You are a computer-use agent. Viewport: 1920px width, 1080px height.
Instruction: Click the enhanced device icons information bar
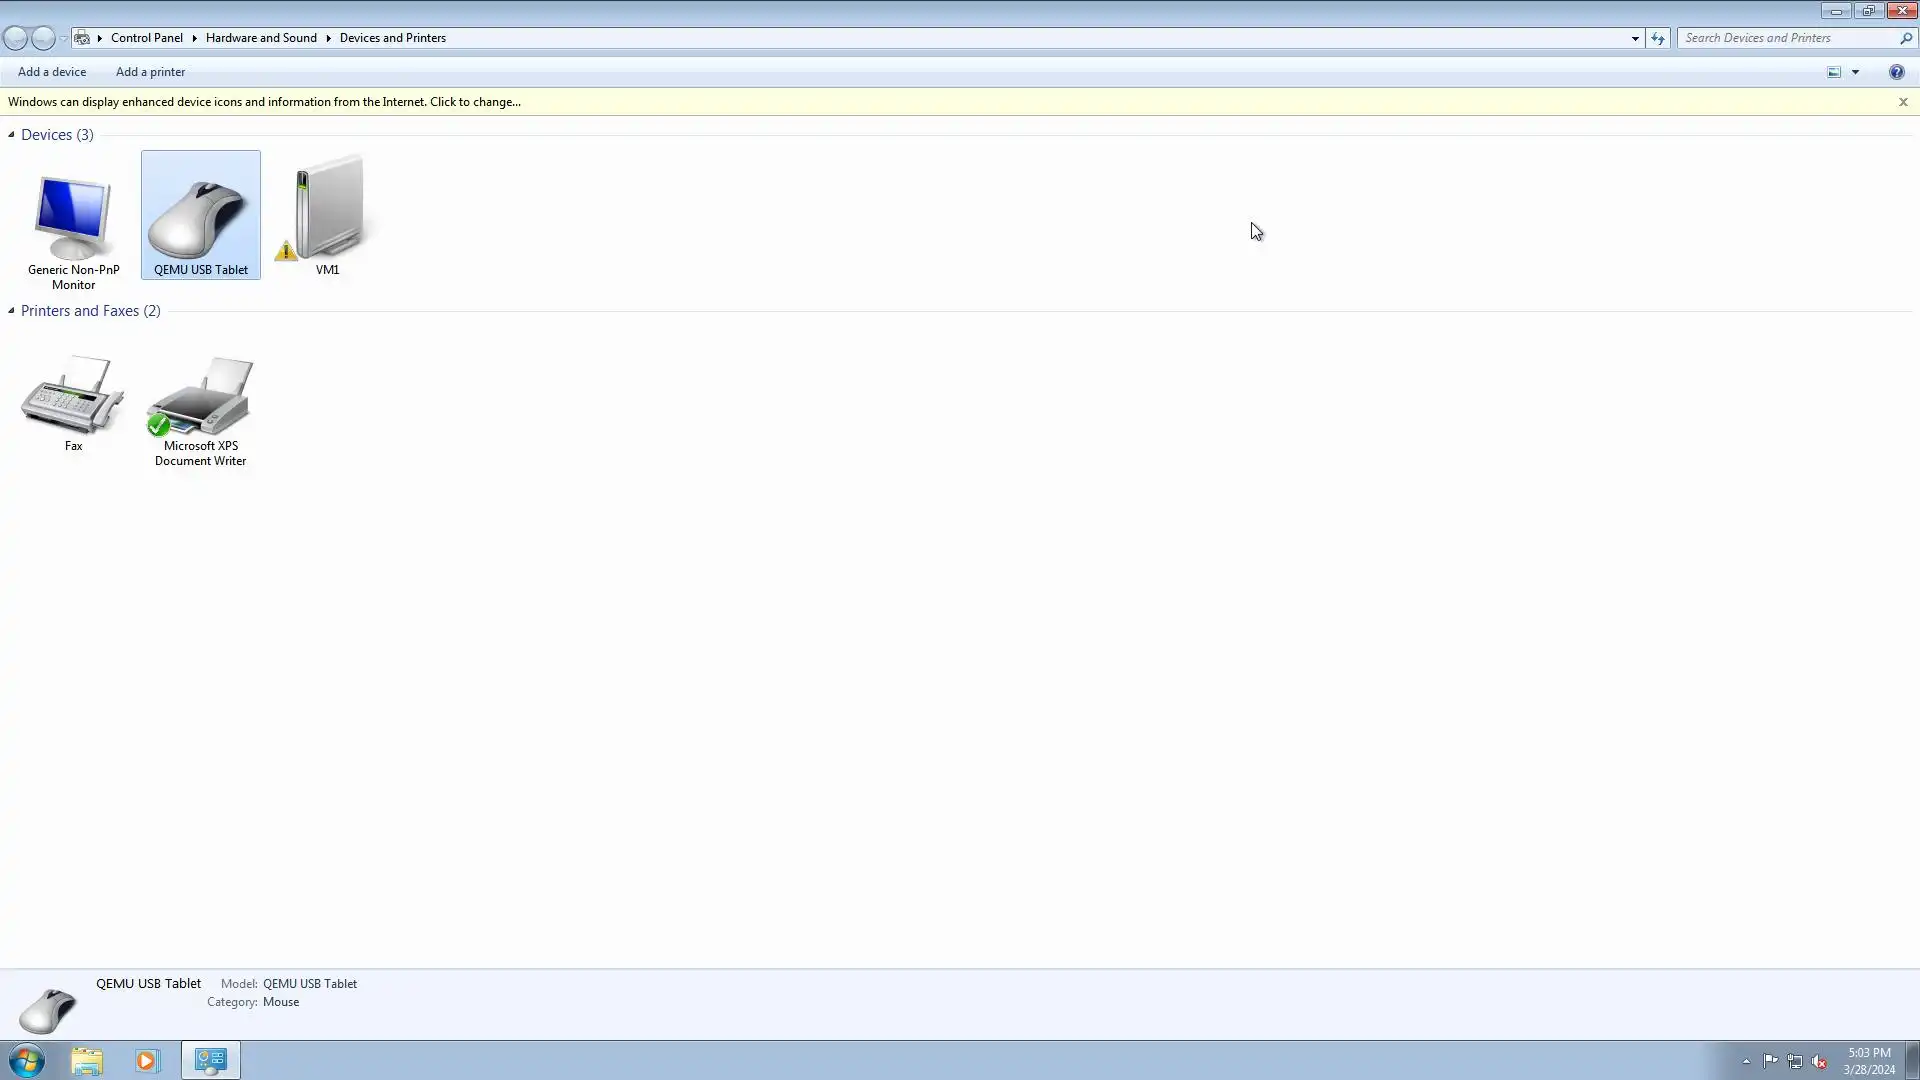pyautogui.click(x=264, y=102)
